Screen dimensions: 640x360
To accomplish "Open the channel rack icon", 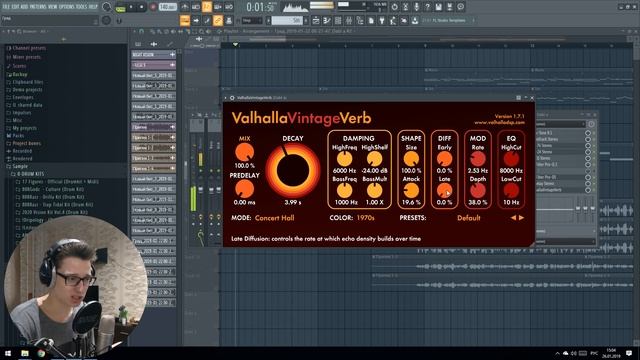I will point(338,20).
